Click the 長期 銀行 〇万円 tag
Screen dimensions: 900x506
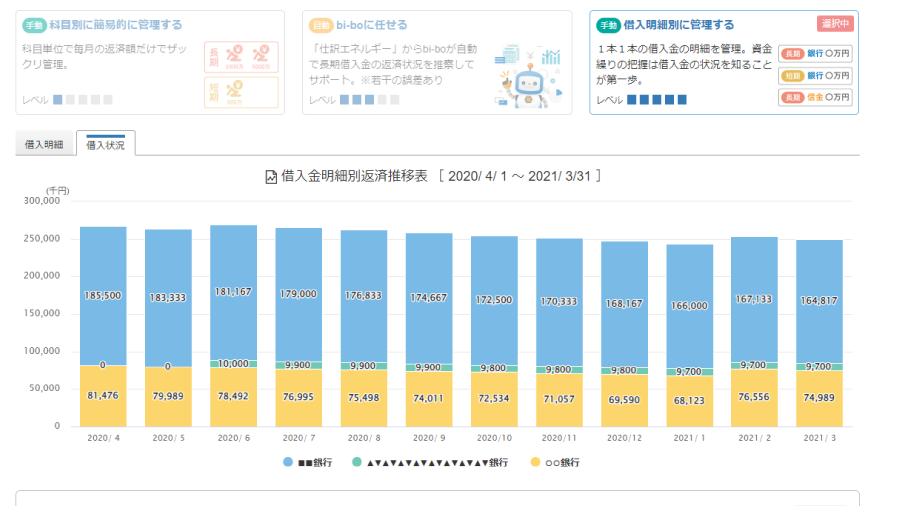point(815,53)
